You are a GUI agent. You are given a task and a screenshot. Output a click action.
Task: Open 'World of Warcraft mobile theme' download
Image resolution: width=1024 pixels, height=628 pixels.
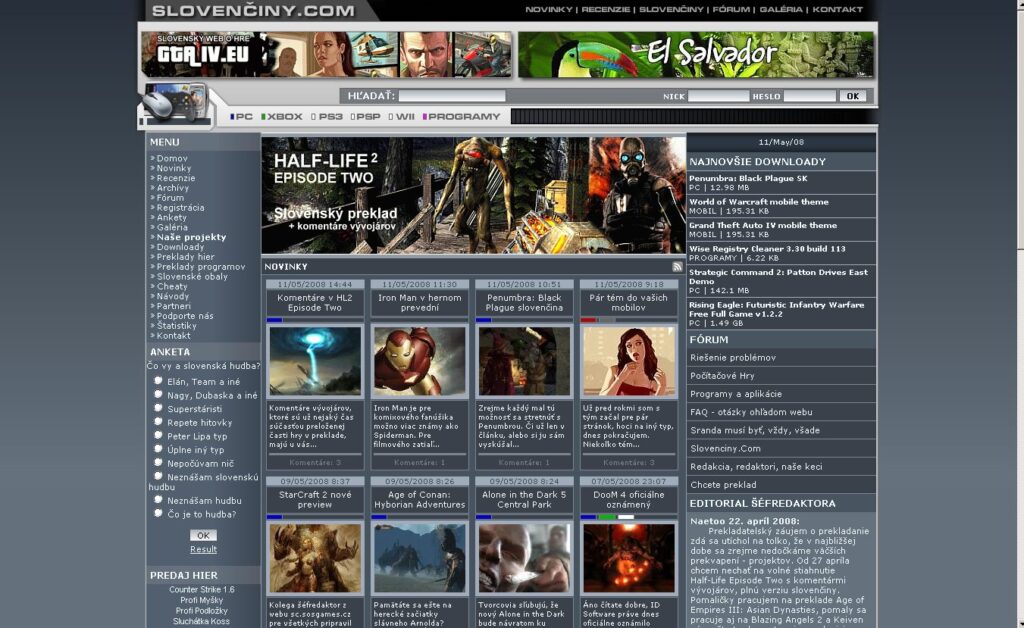759,202
